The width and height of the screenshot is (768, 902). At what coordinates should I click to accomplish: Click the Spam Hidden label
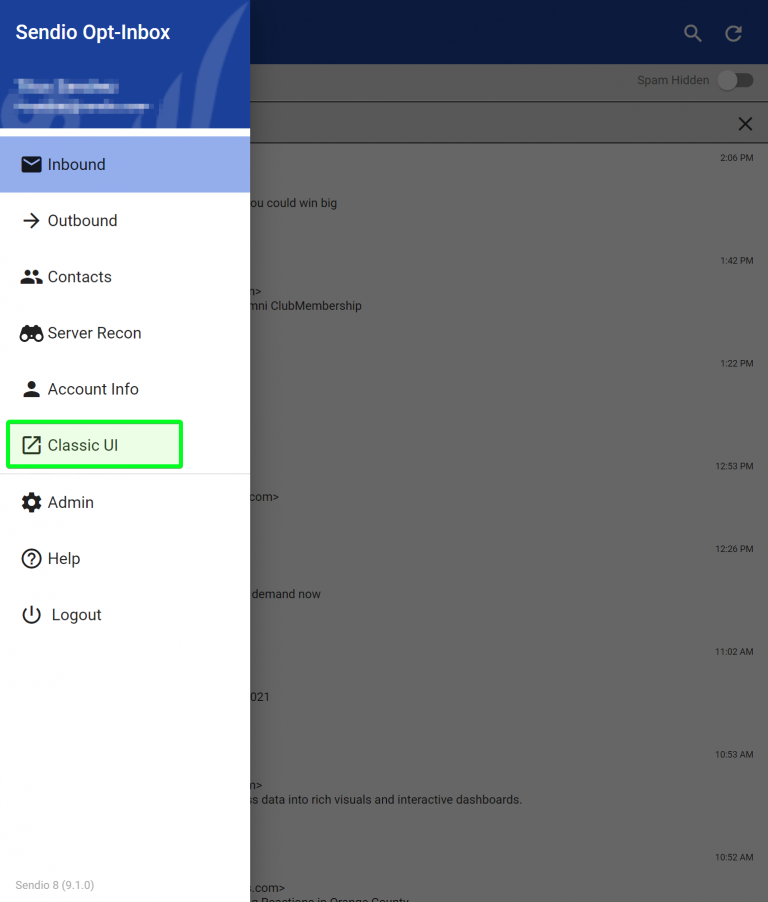[673, 81]
